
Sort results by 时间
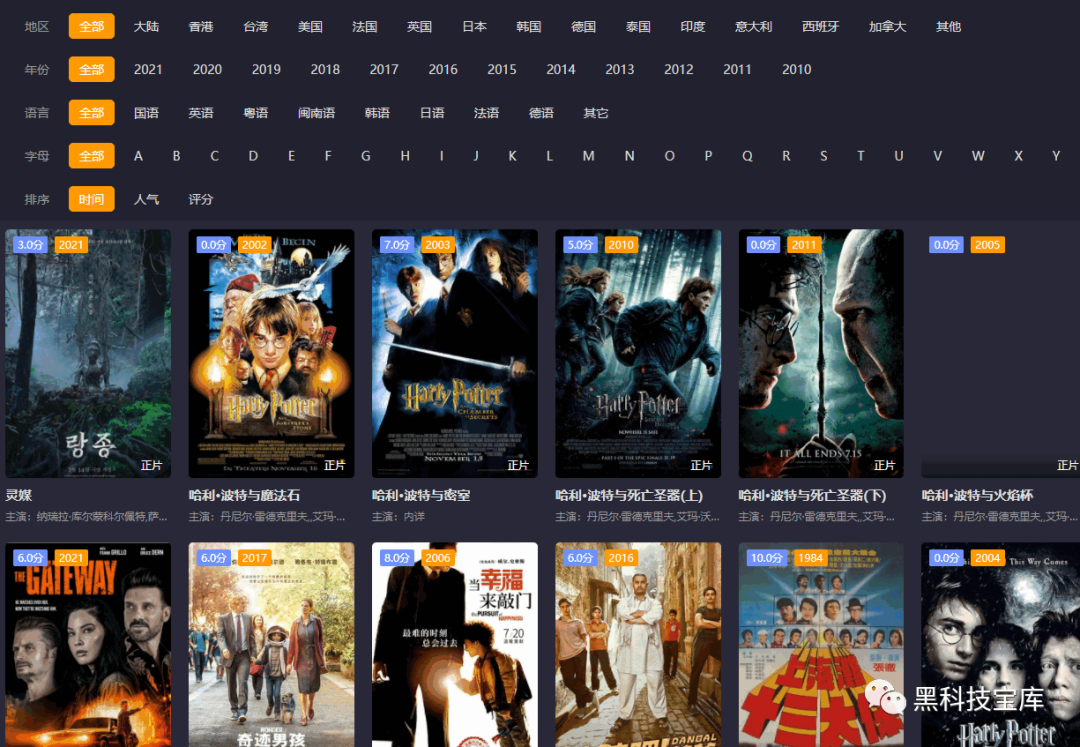[92, 199]
